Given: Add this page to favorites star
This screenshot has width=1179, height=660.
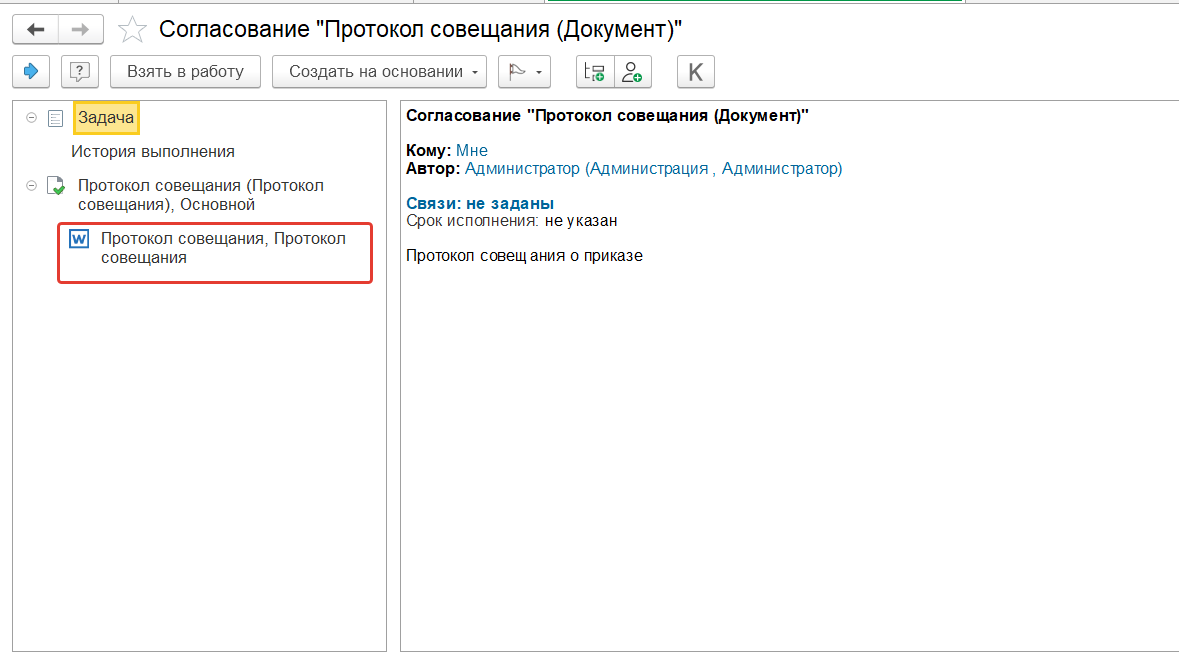Looking at the screenshot, I should point(132,30).
